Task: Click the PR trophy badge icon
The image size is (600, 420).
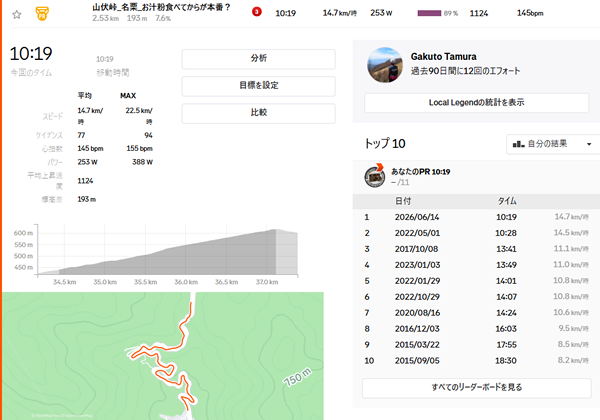Action: 42,14
